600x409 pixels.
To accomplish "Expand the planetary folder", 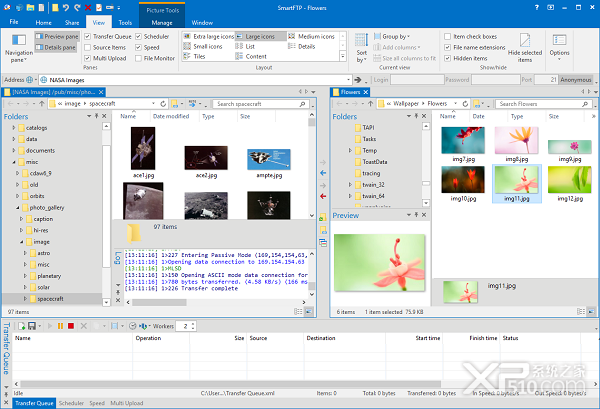I will [x=25, y=276].
